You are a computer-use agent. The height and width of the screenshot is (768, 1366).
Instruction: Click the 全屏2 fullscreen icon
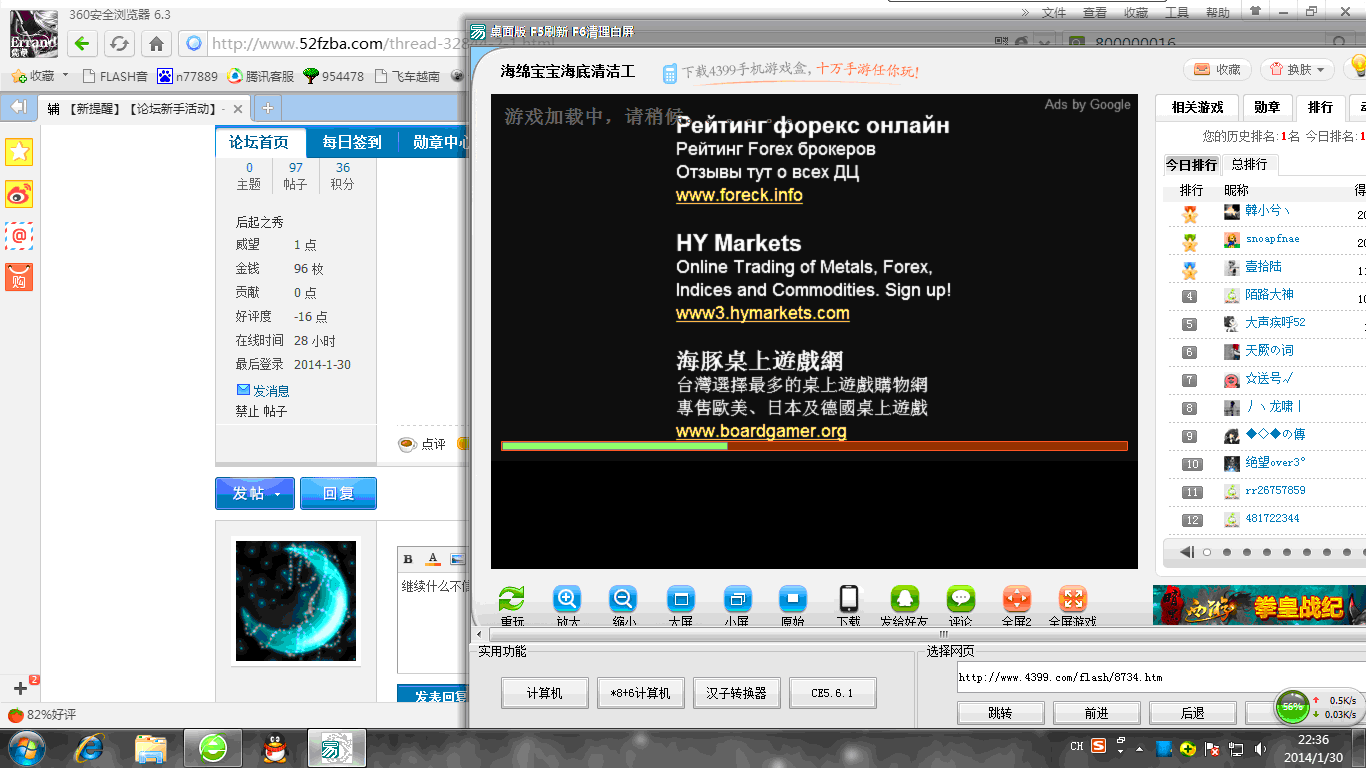pyautogui.click(x=1017, y=599)
